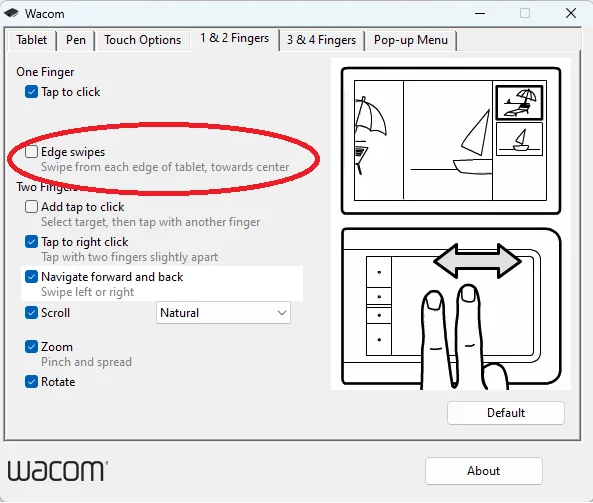The height and width of the screenshot is (503, 593).
Task: Close the Wacom window
Action: (x=571, y=14)
